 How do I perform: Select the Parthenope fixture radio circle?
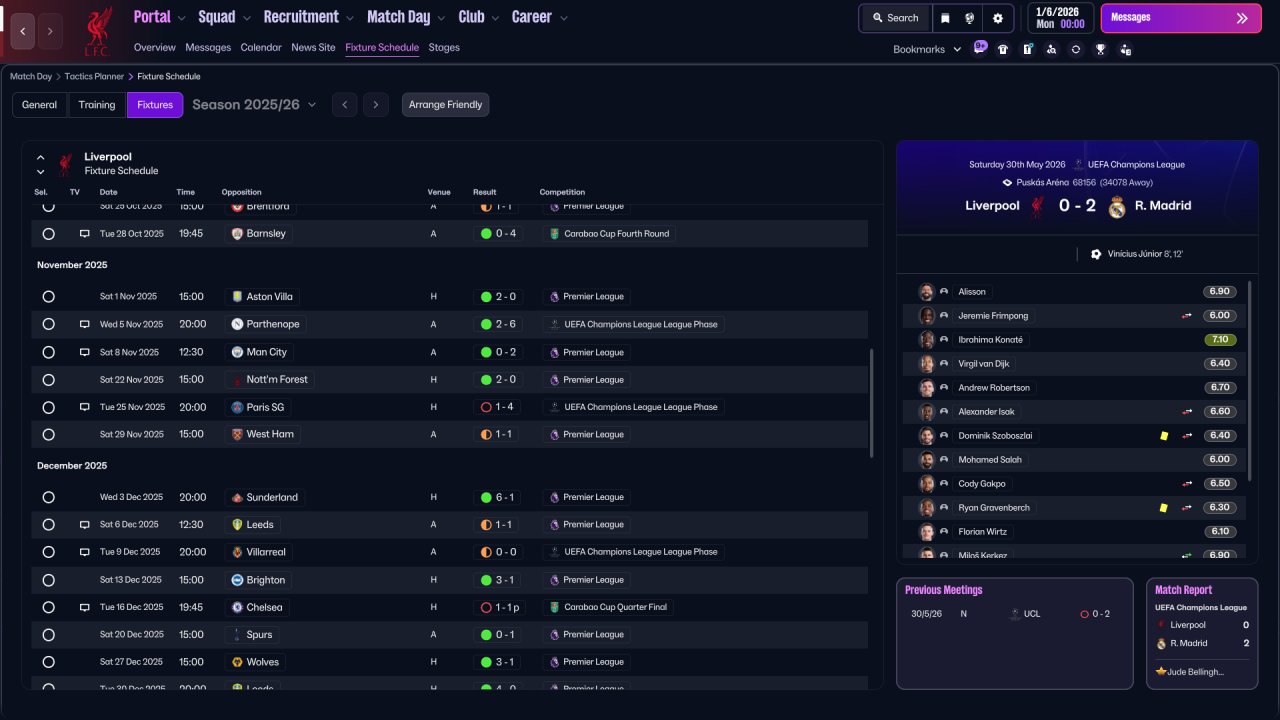click(x=48, y=325)
